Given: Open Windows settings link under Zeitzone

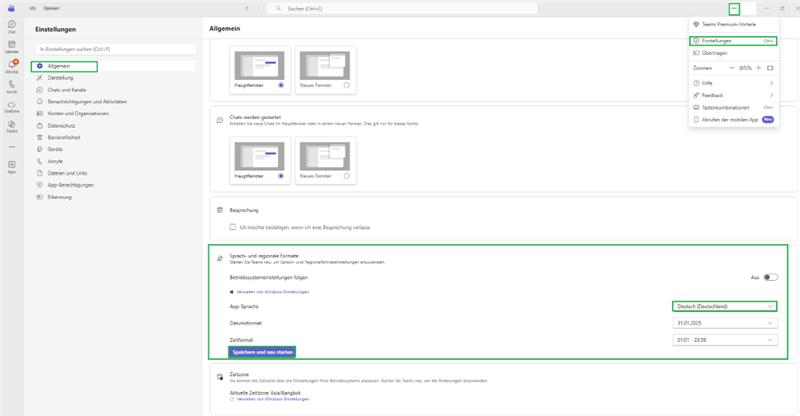Looking at the screenshot, I should pos(272,399).
